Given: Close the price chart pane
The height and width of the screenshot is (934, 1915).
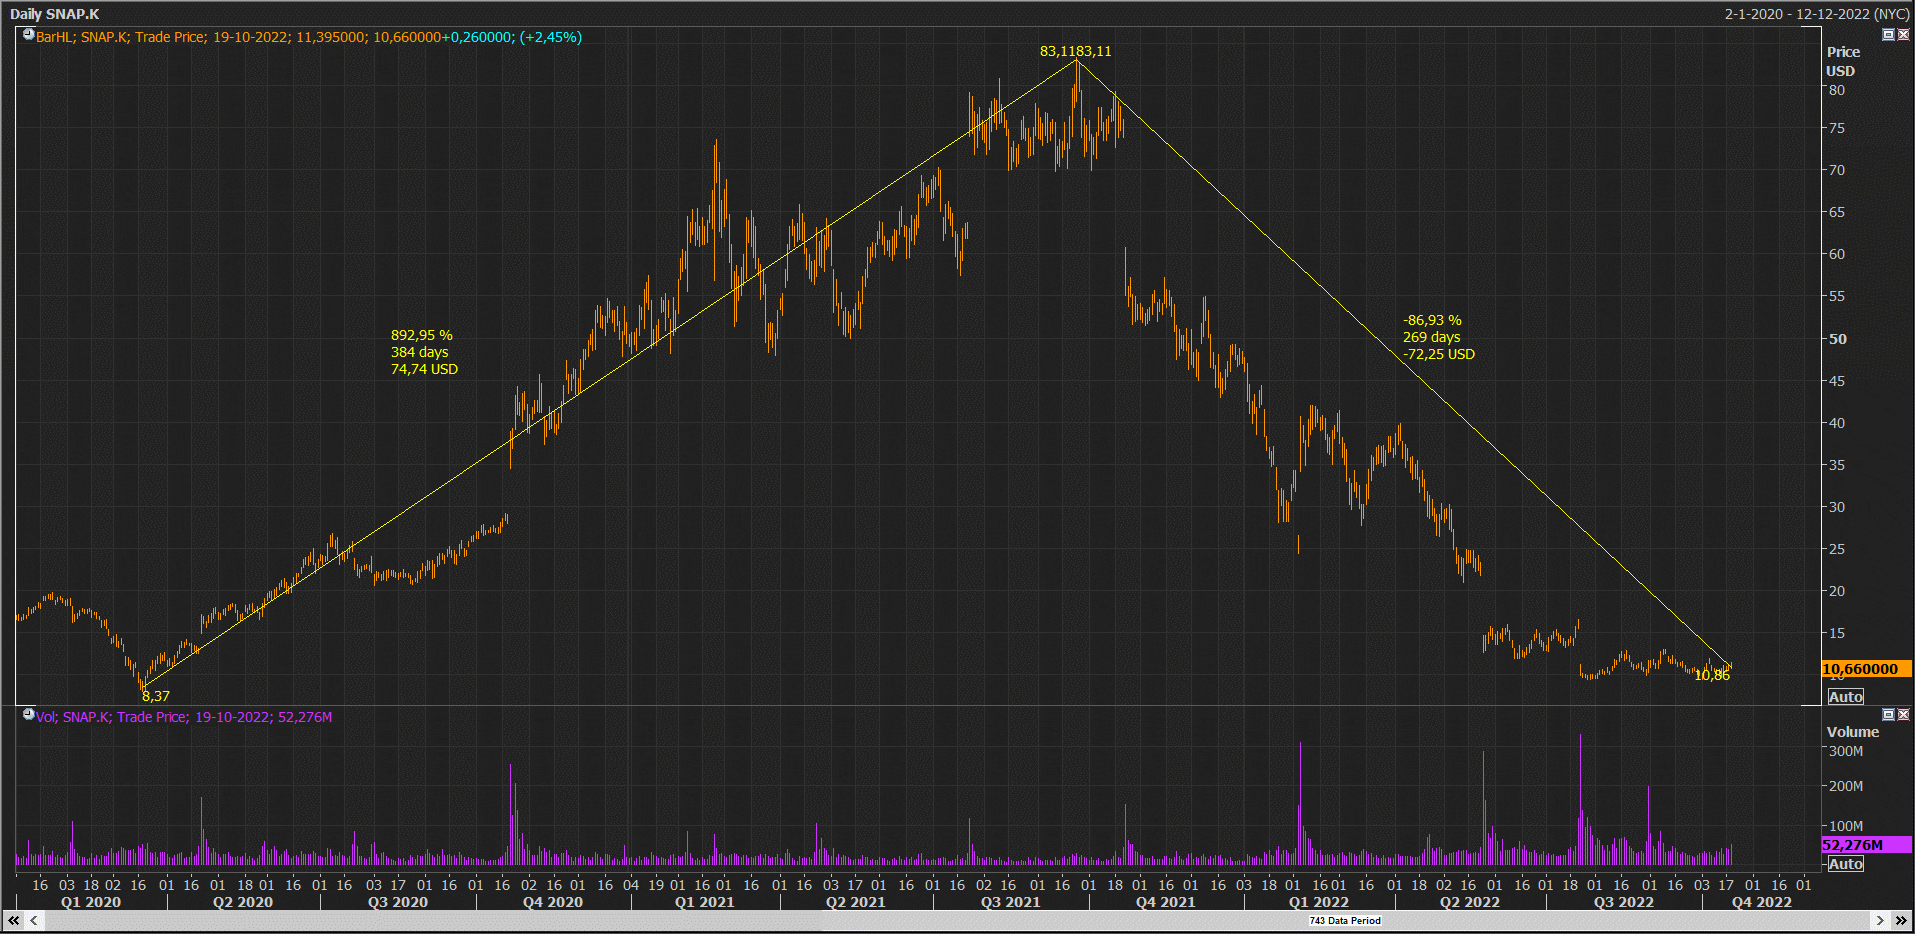Looking at the screenshot, I should point(1903,34).
